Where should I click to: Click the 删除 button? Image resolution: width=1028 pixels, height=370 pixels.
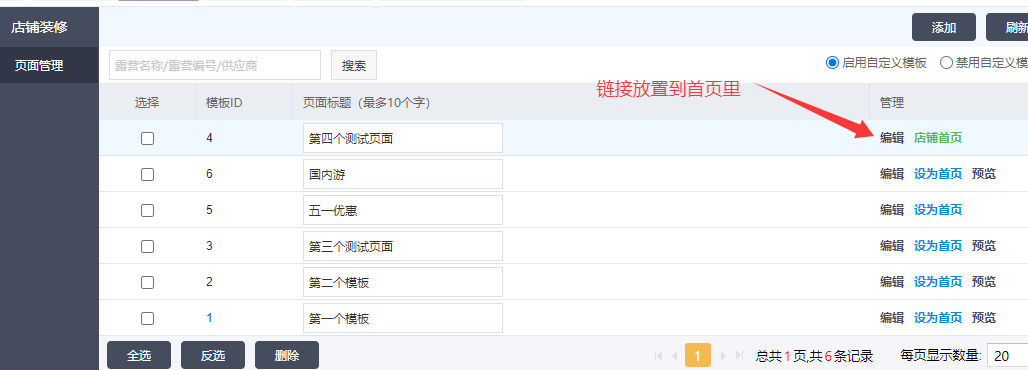[287, 356]
